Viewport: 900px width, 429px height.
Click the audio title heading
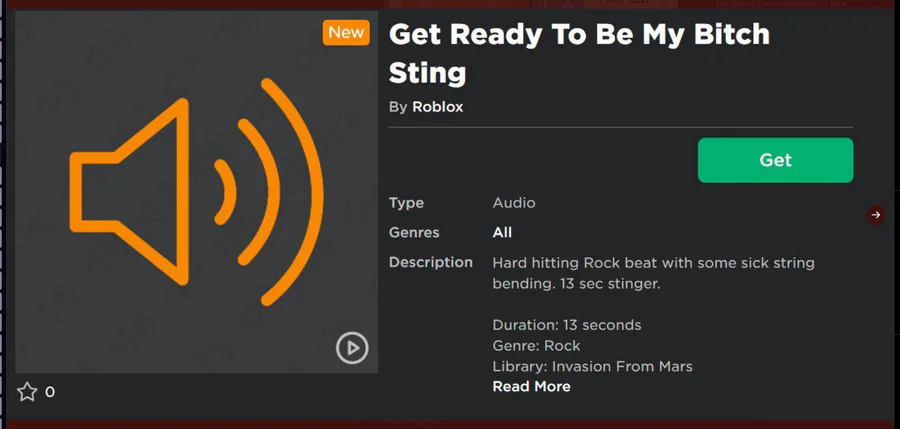tap(579, 53)
